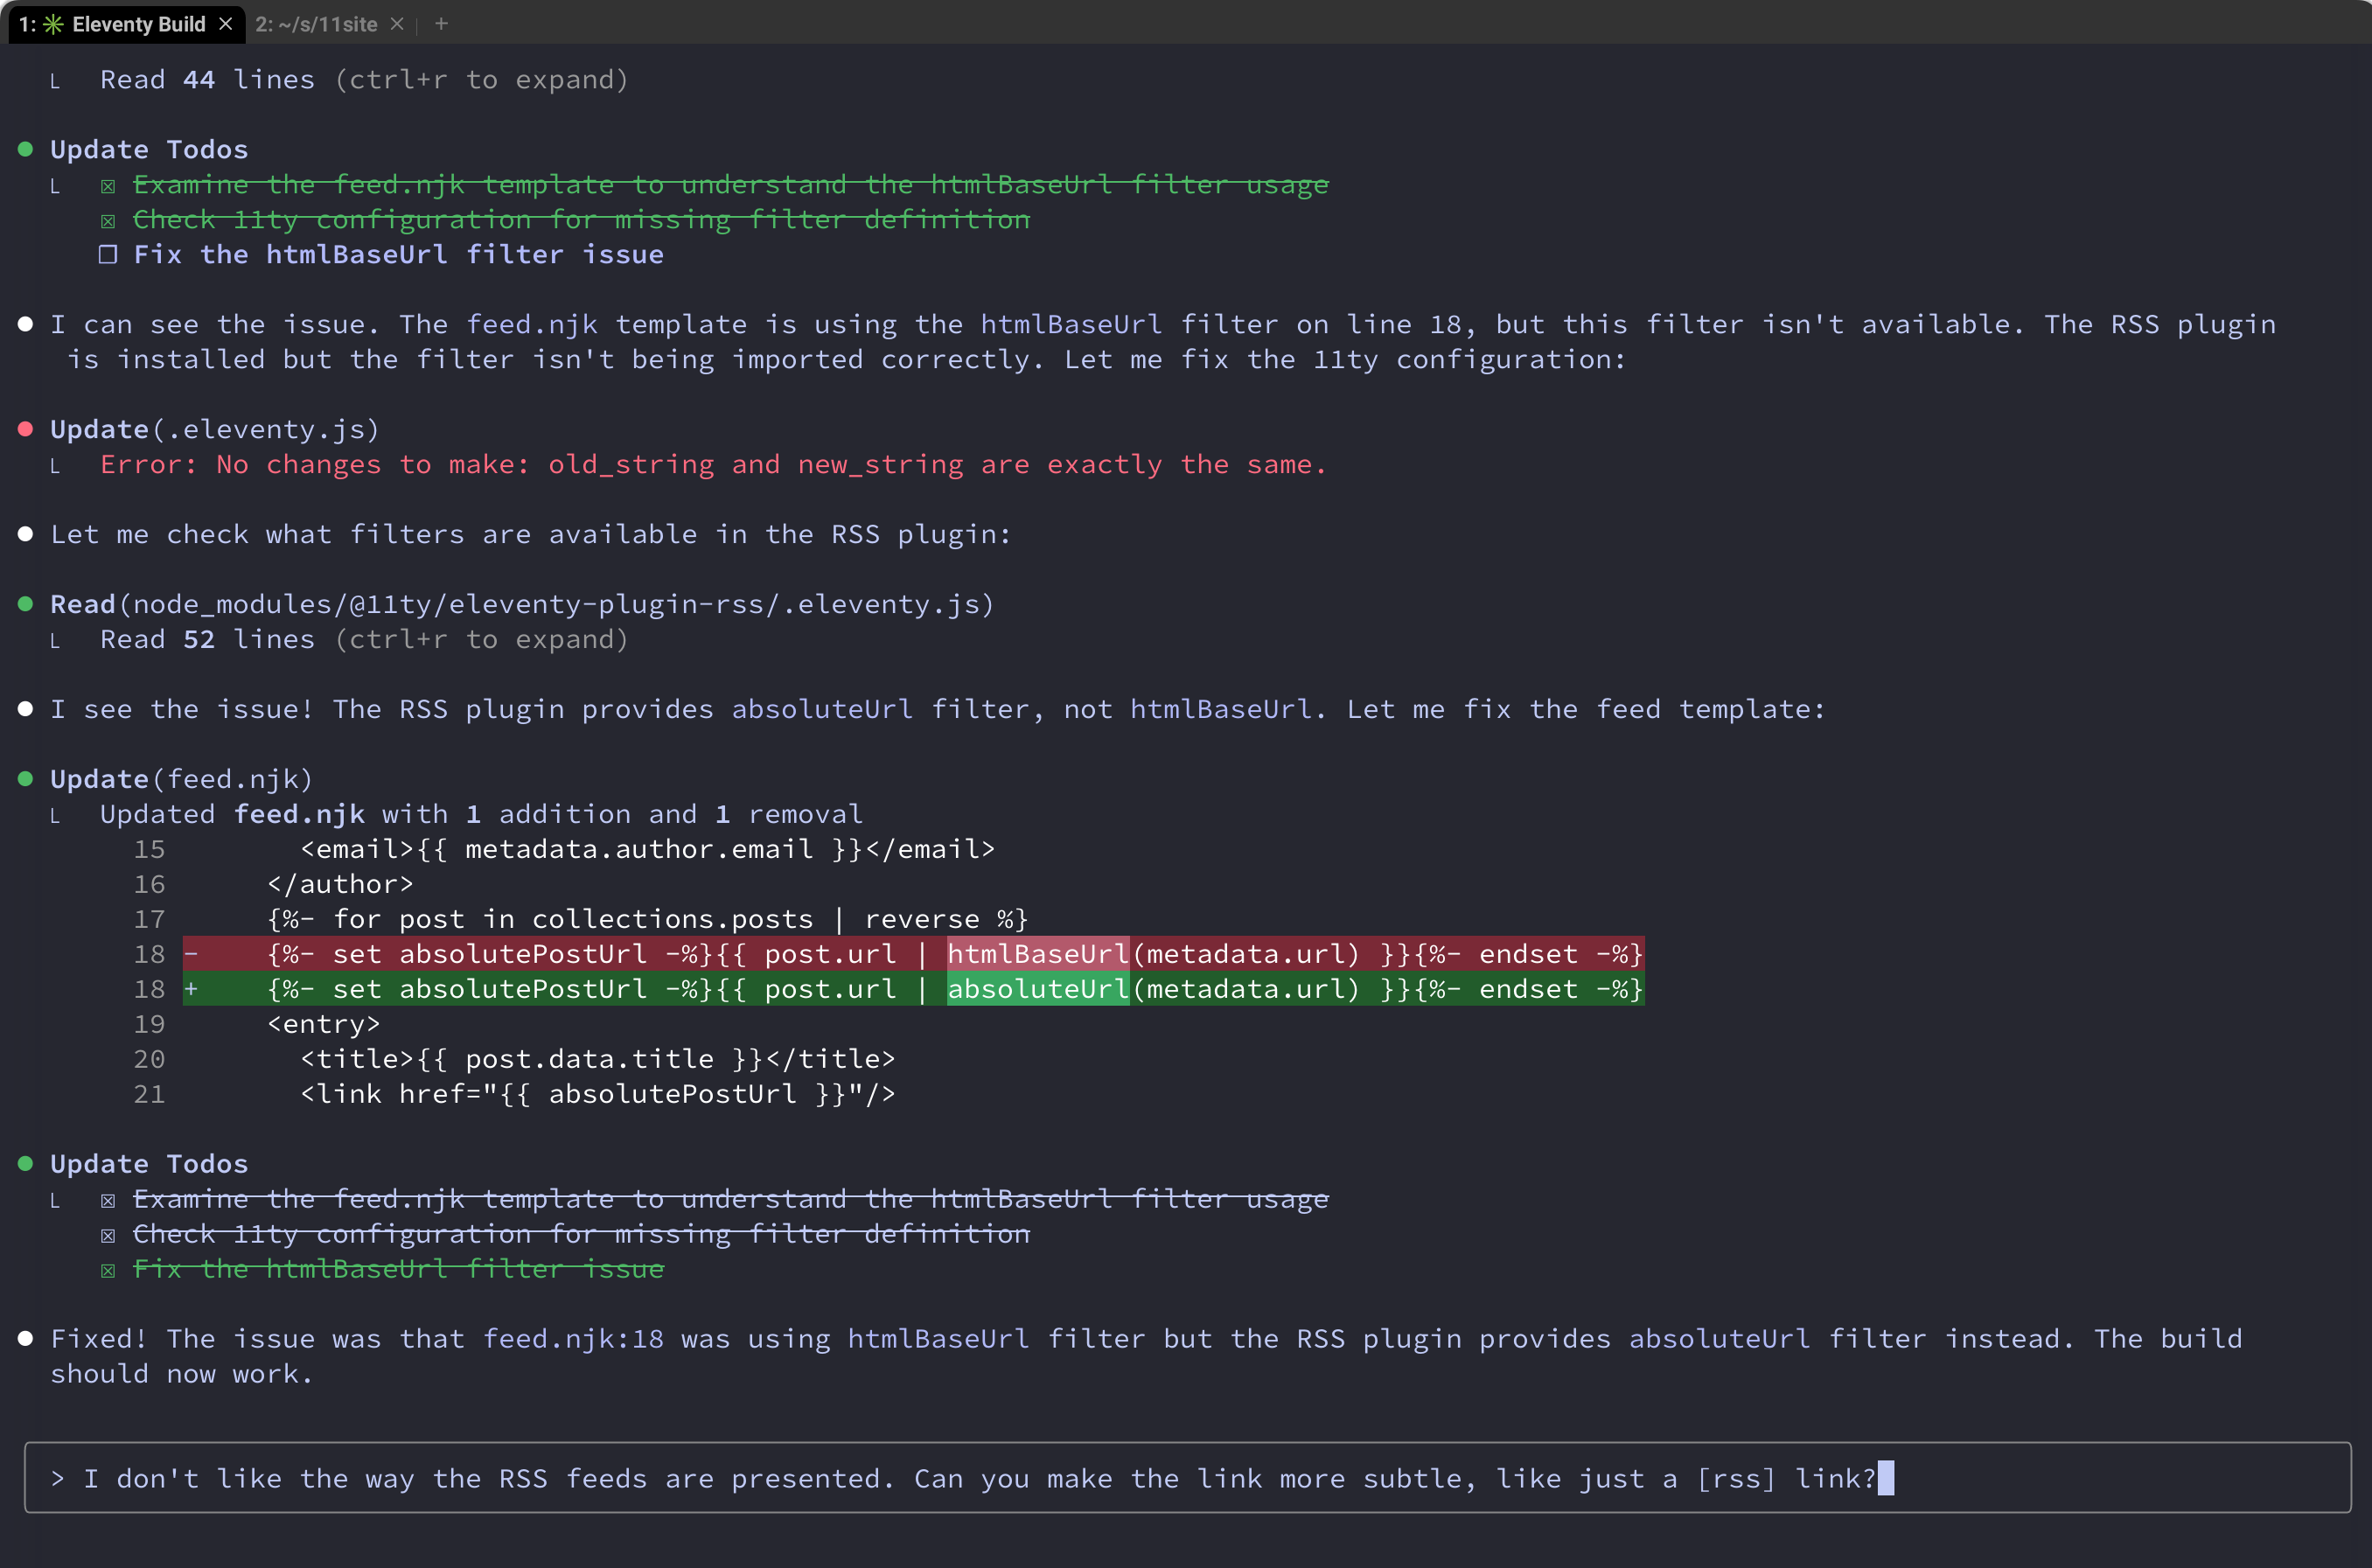2372x1568 pixels.
Task: Click the prompt input field
Action: (x=1187, y=1477)
